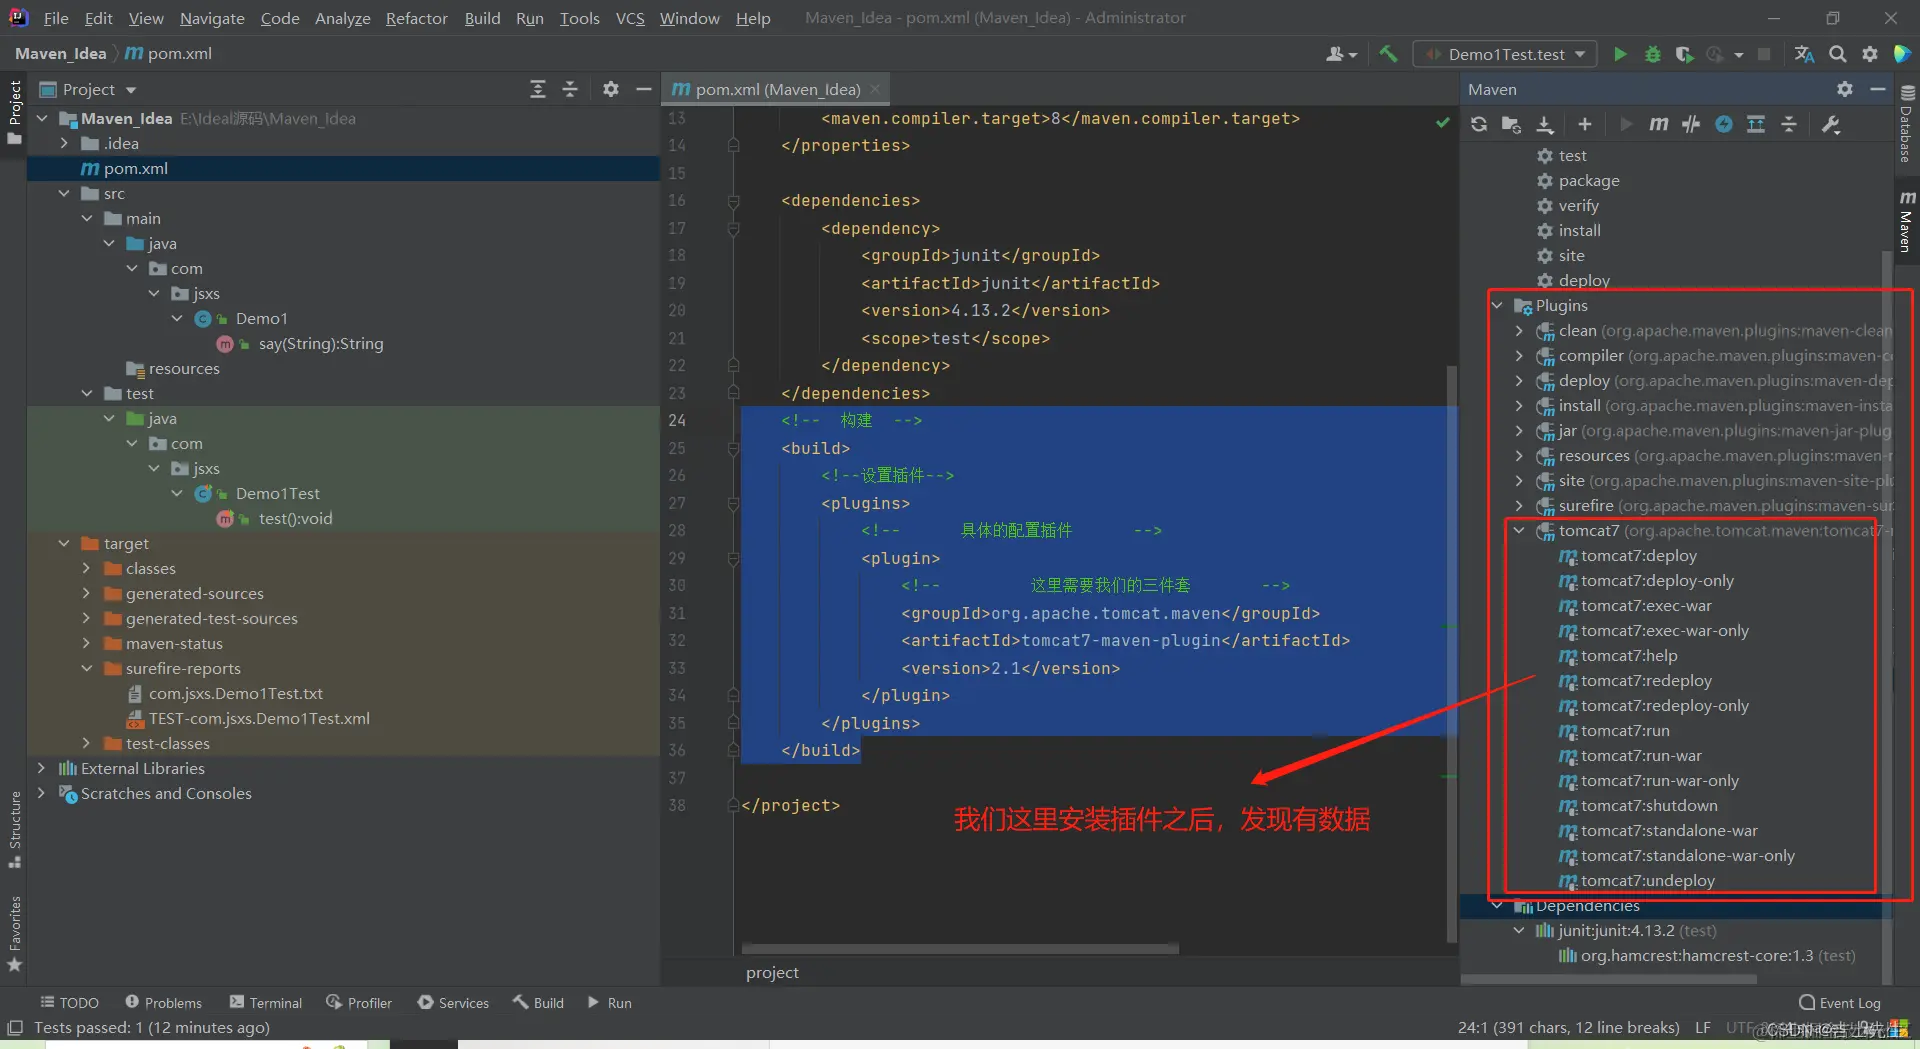Open the Build menu

tap(482, 18)
